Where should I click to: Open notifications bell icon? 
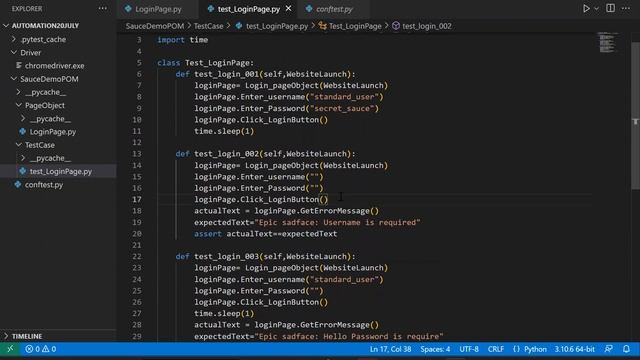coord(626,349)
